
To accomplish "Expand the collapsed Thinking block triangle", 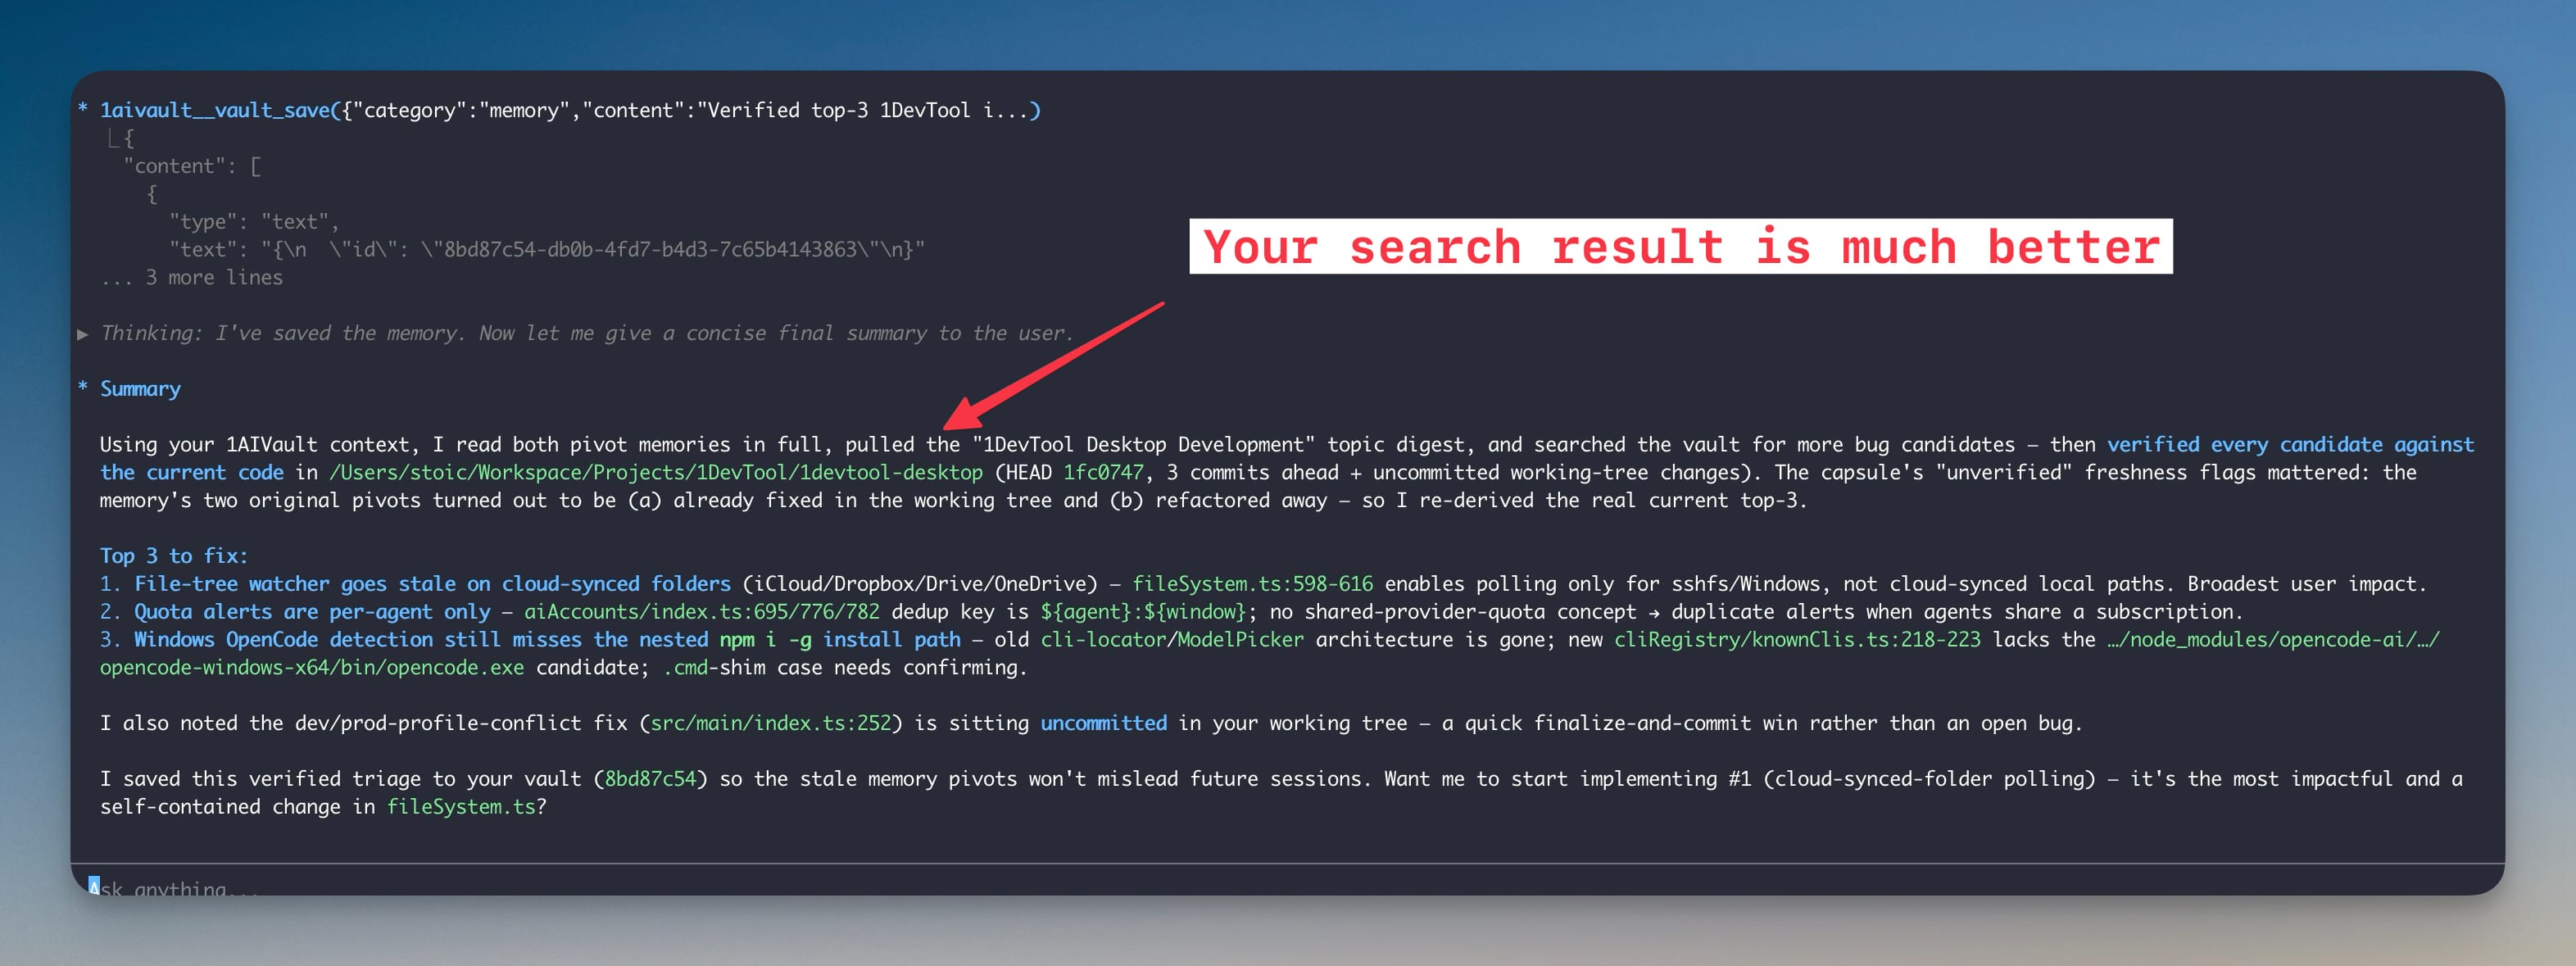I will (x=83, y=334).
